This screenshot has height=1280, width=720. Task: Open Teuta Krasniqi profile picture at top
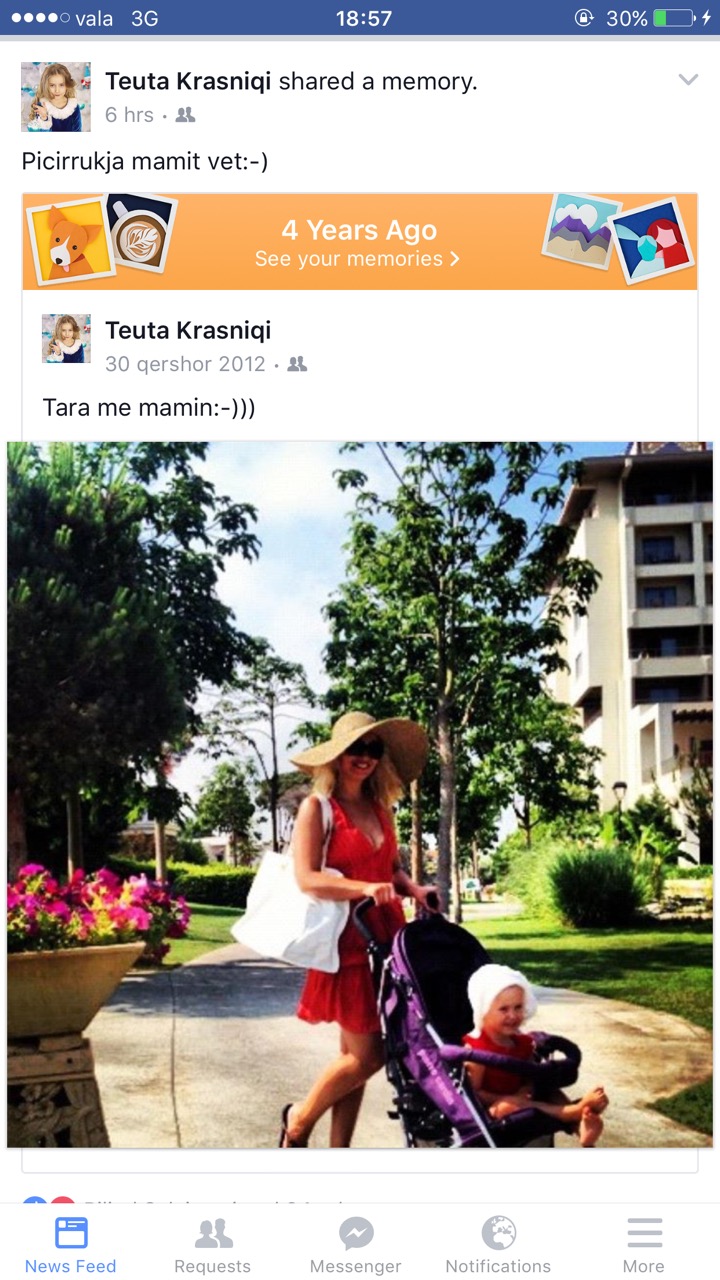point(56,97)
